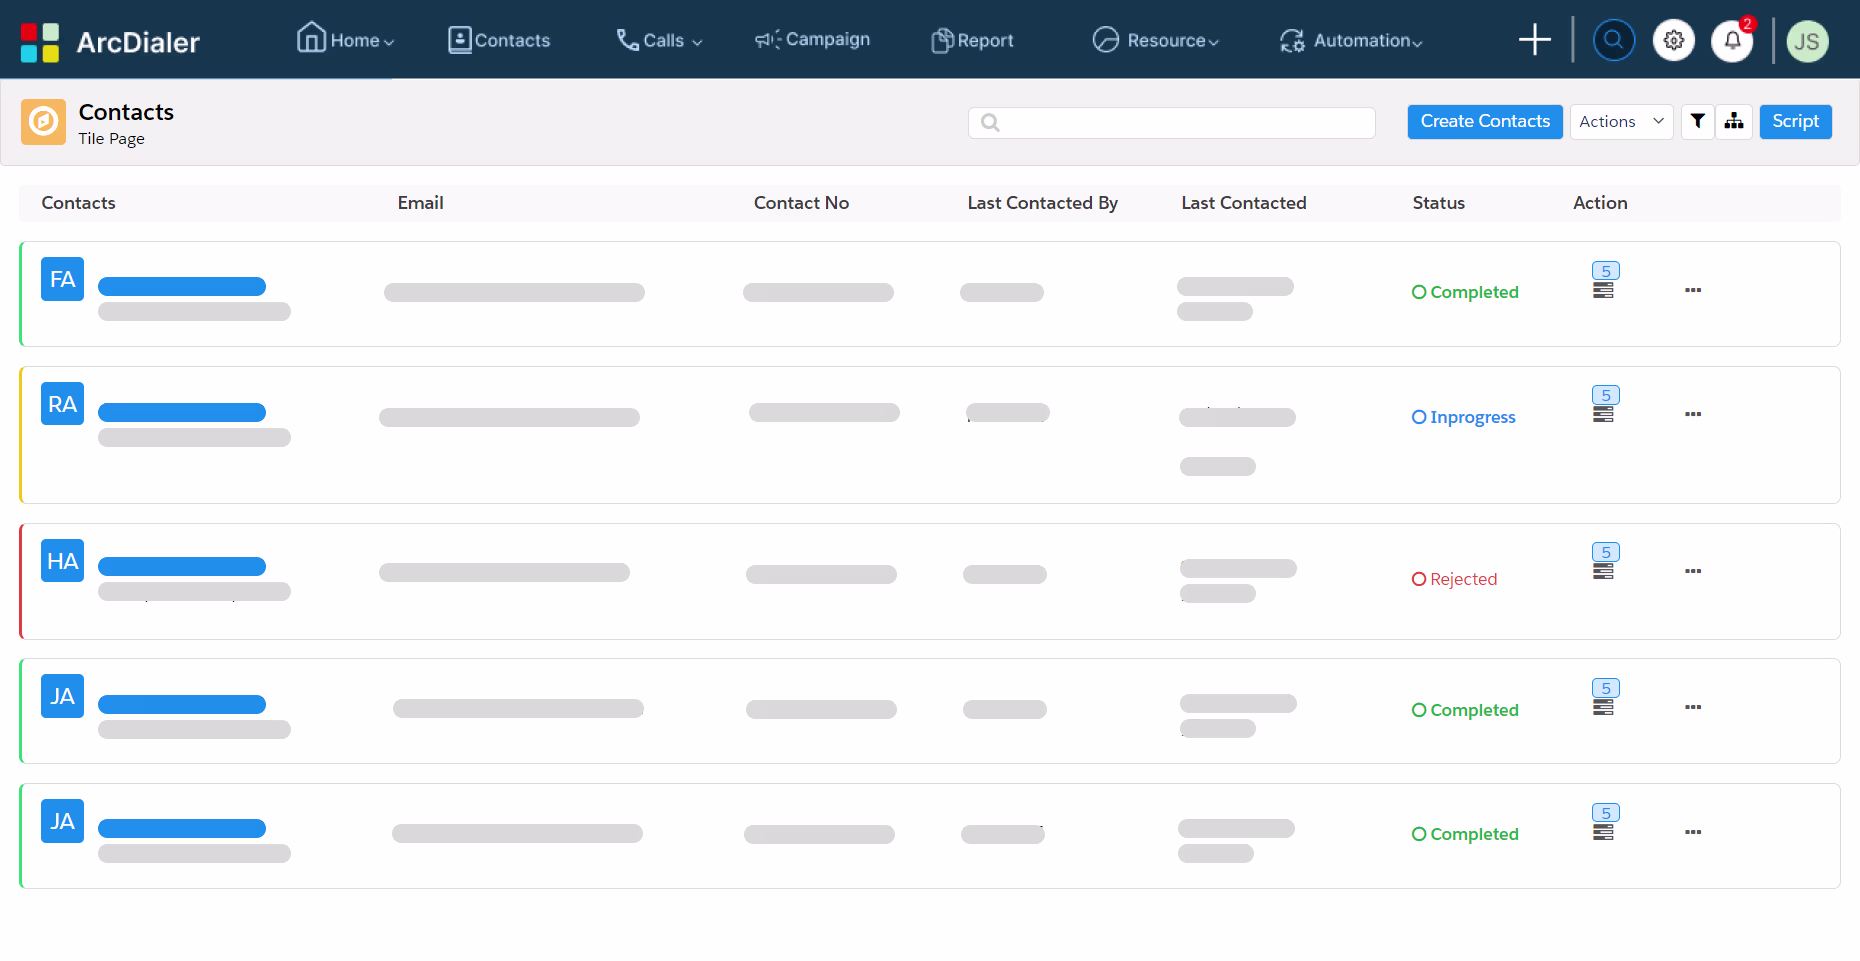This screenshot has height=961, width=1860.
Task: Click the Status column header
Action: tap(1438, 203)
